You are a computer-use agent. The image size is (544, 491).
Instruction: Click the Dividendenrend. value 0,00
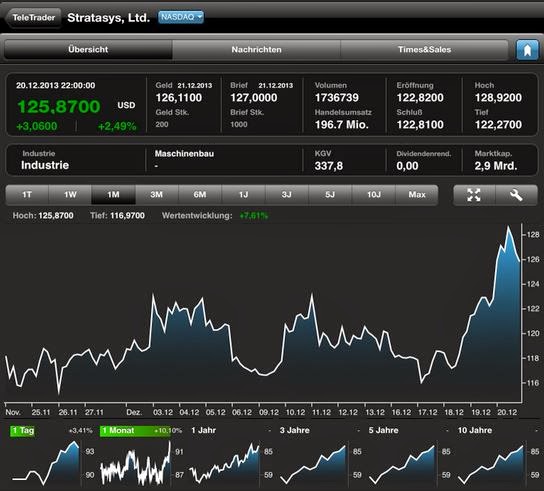click(407, 166)
